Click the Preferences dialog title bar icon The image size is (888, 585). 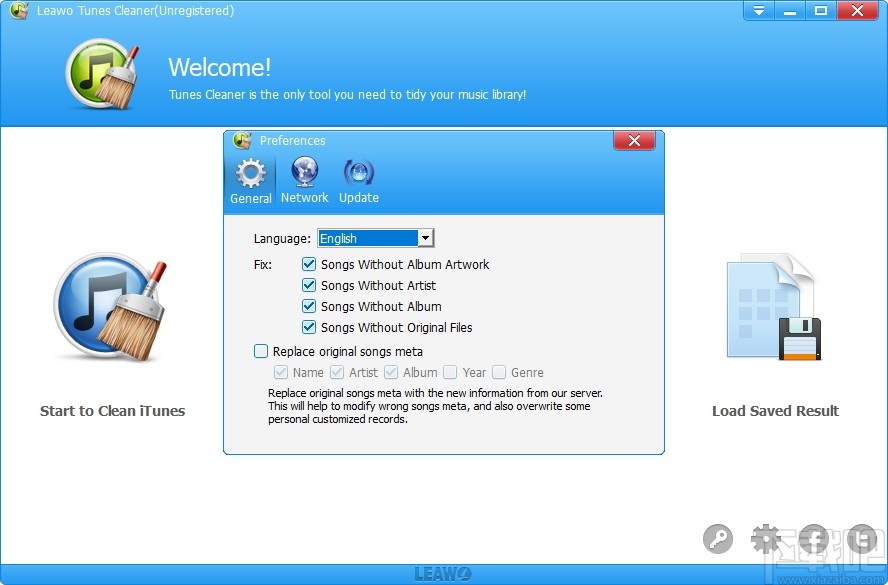[241, 140]
